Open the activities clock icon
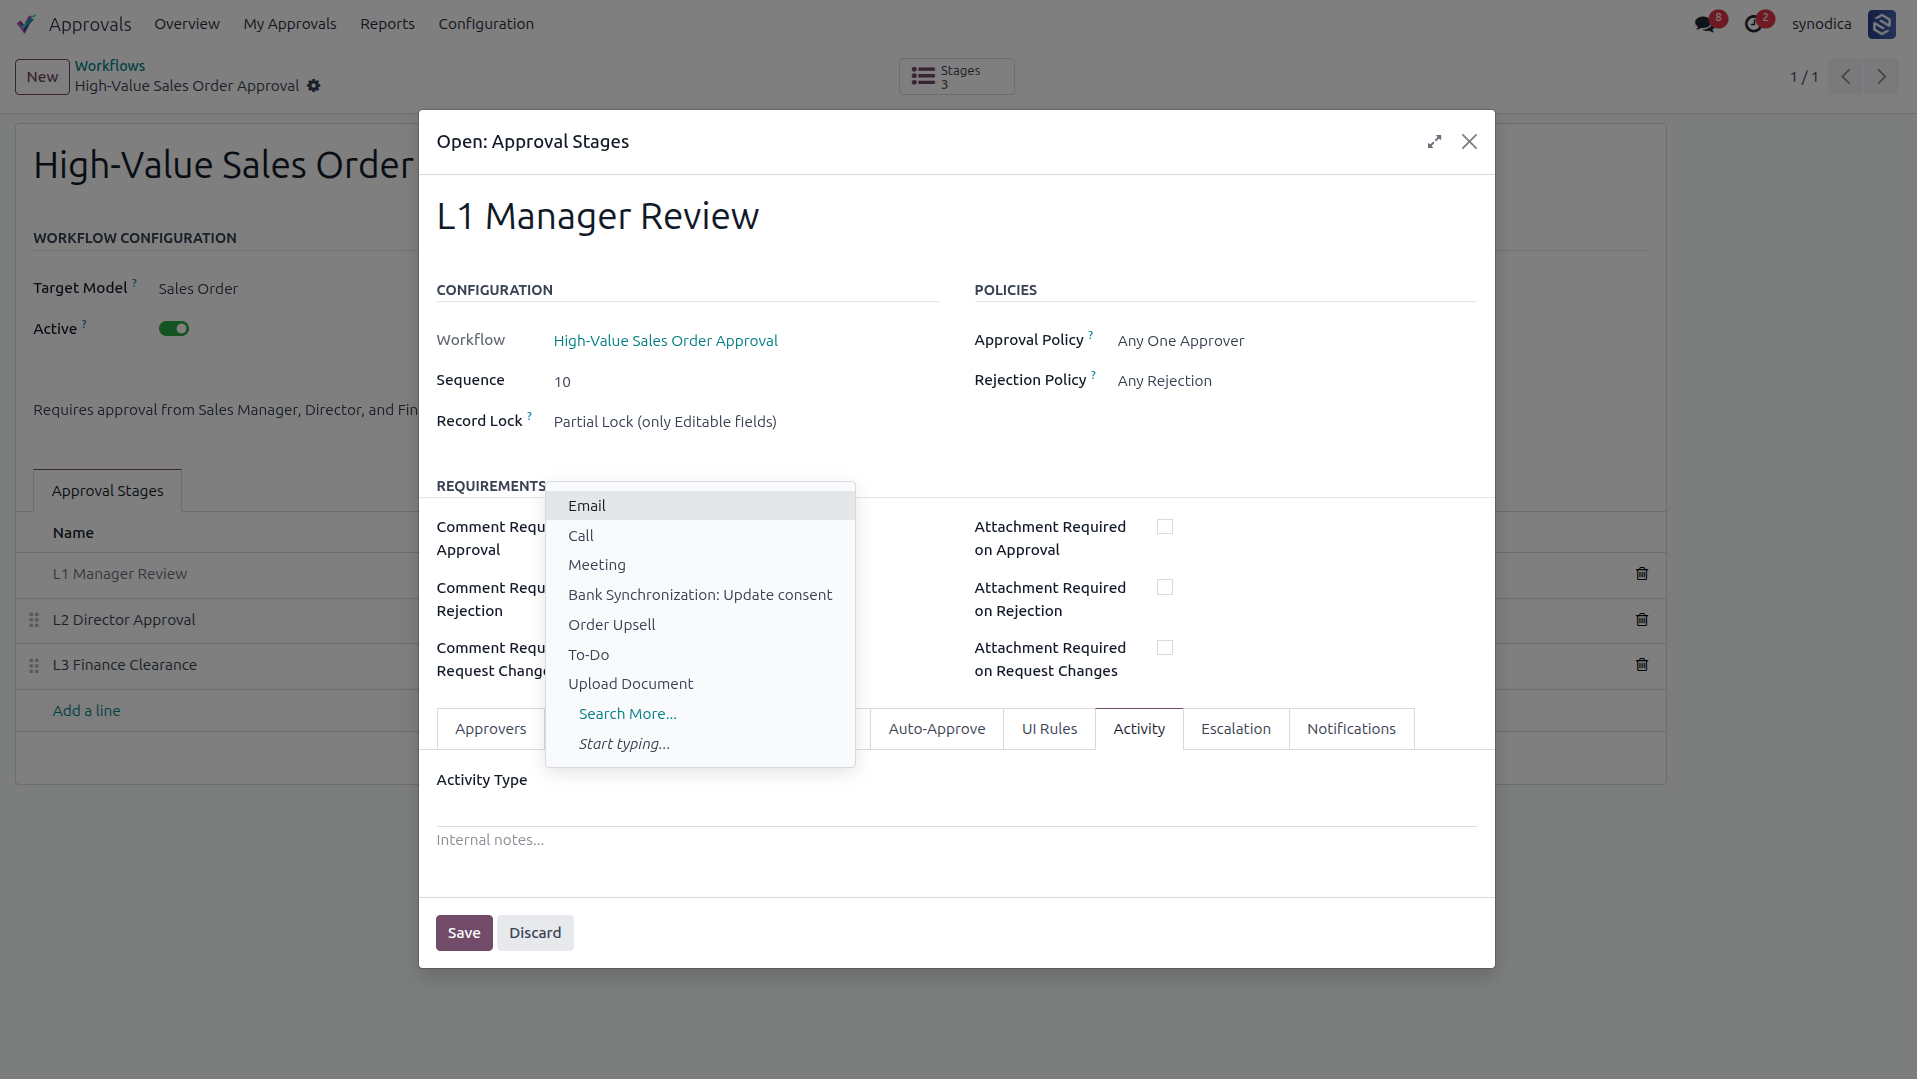 1753,24
